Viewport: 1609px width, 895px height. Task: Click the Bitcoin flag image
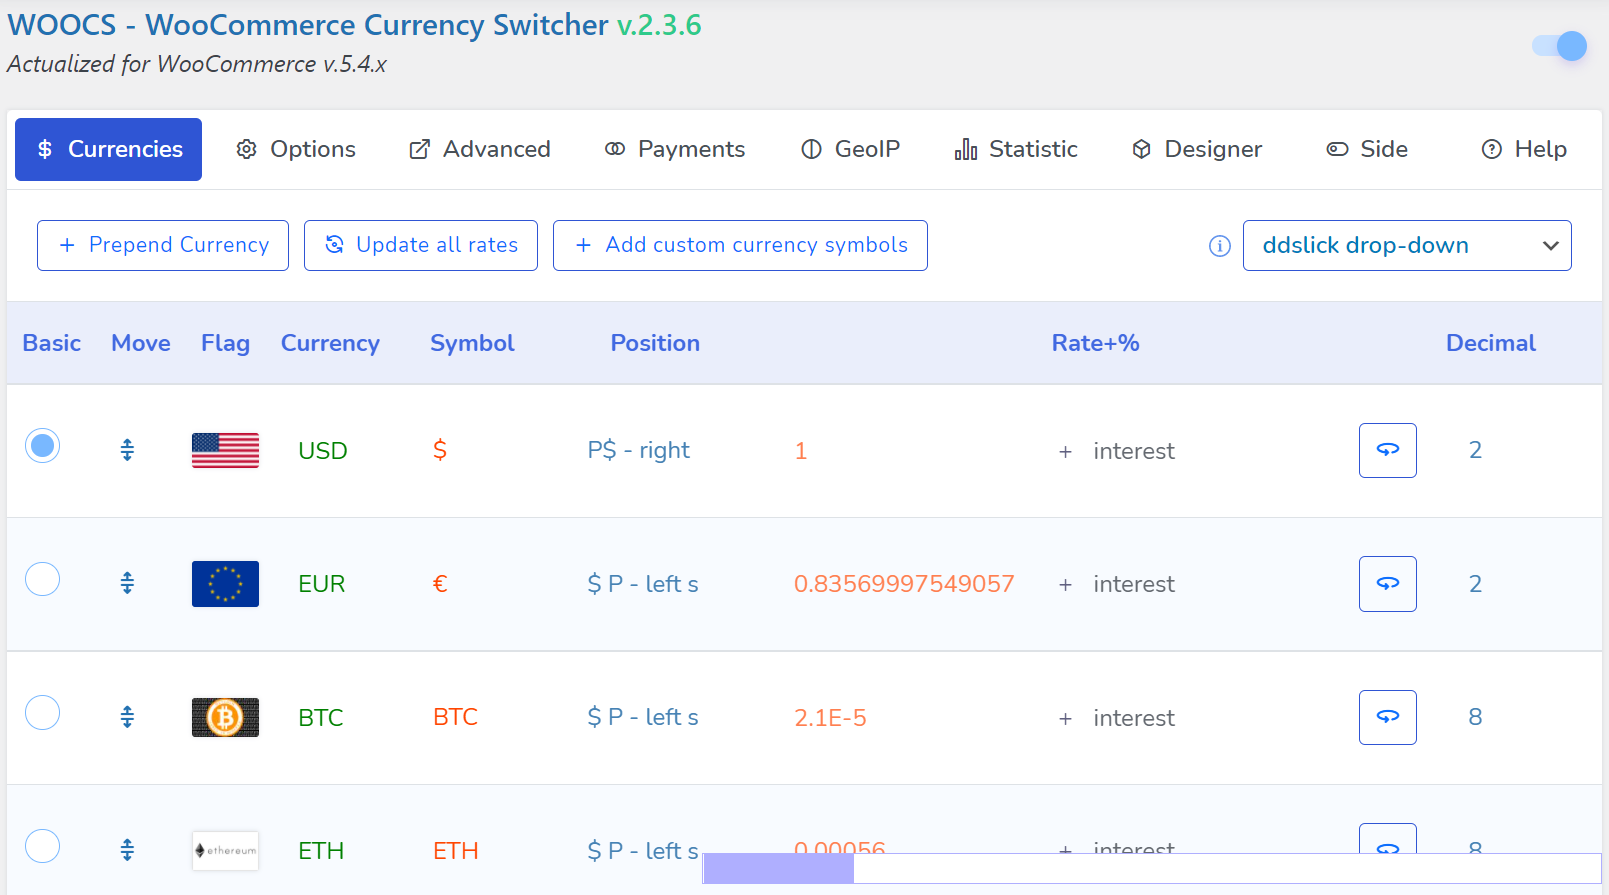[x=225, y=717]
